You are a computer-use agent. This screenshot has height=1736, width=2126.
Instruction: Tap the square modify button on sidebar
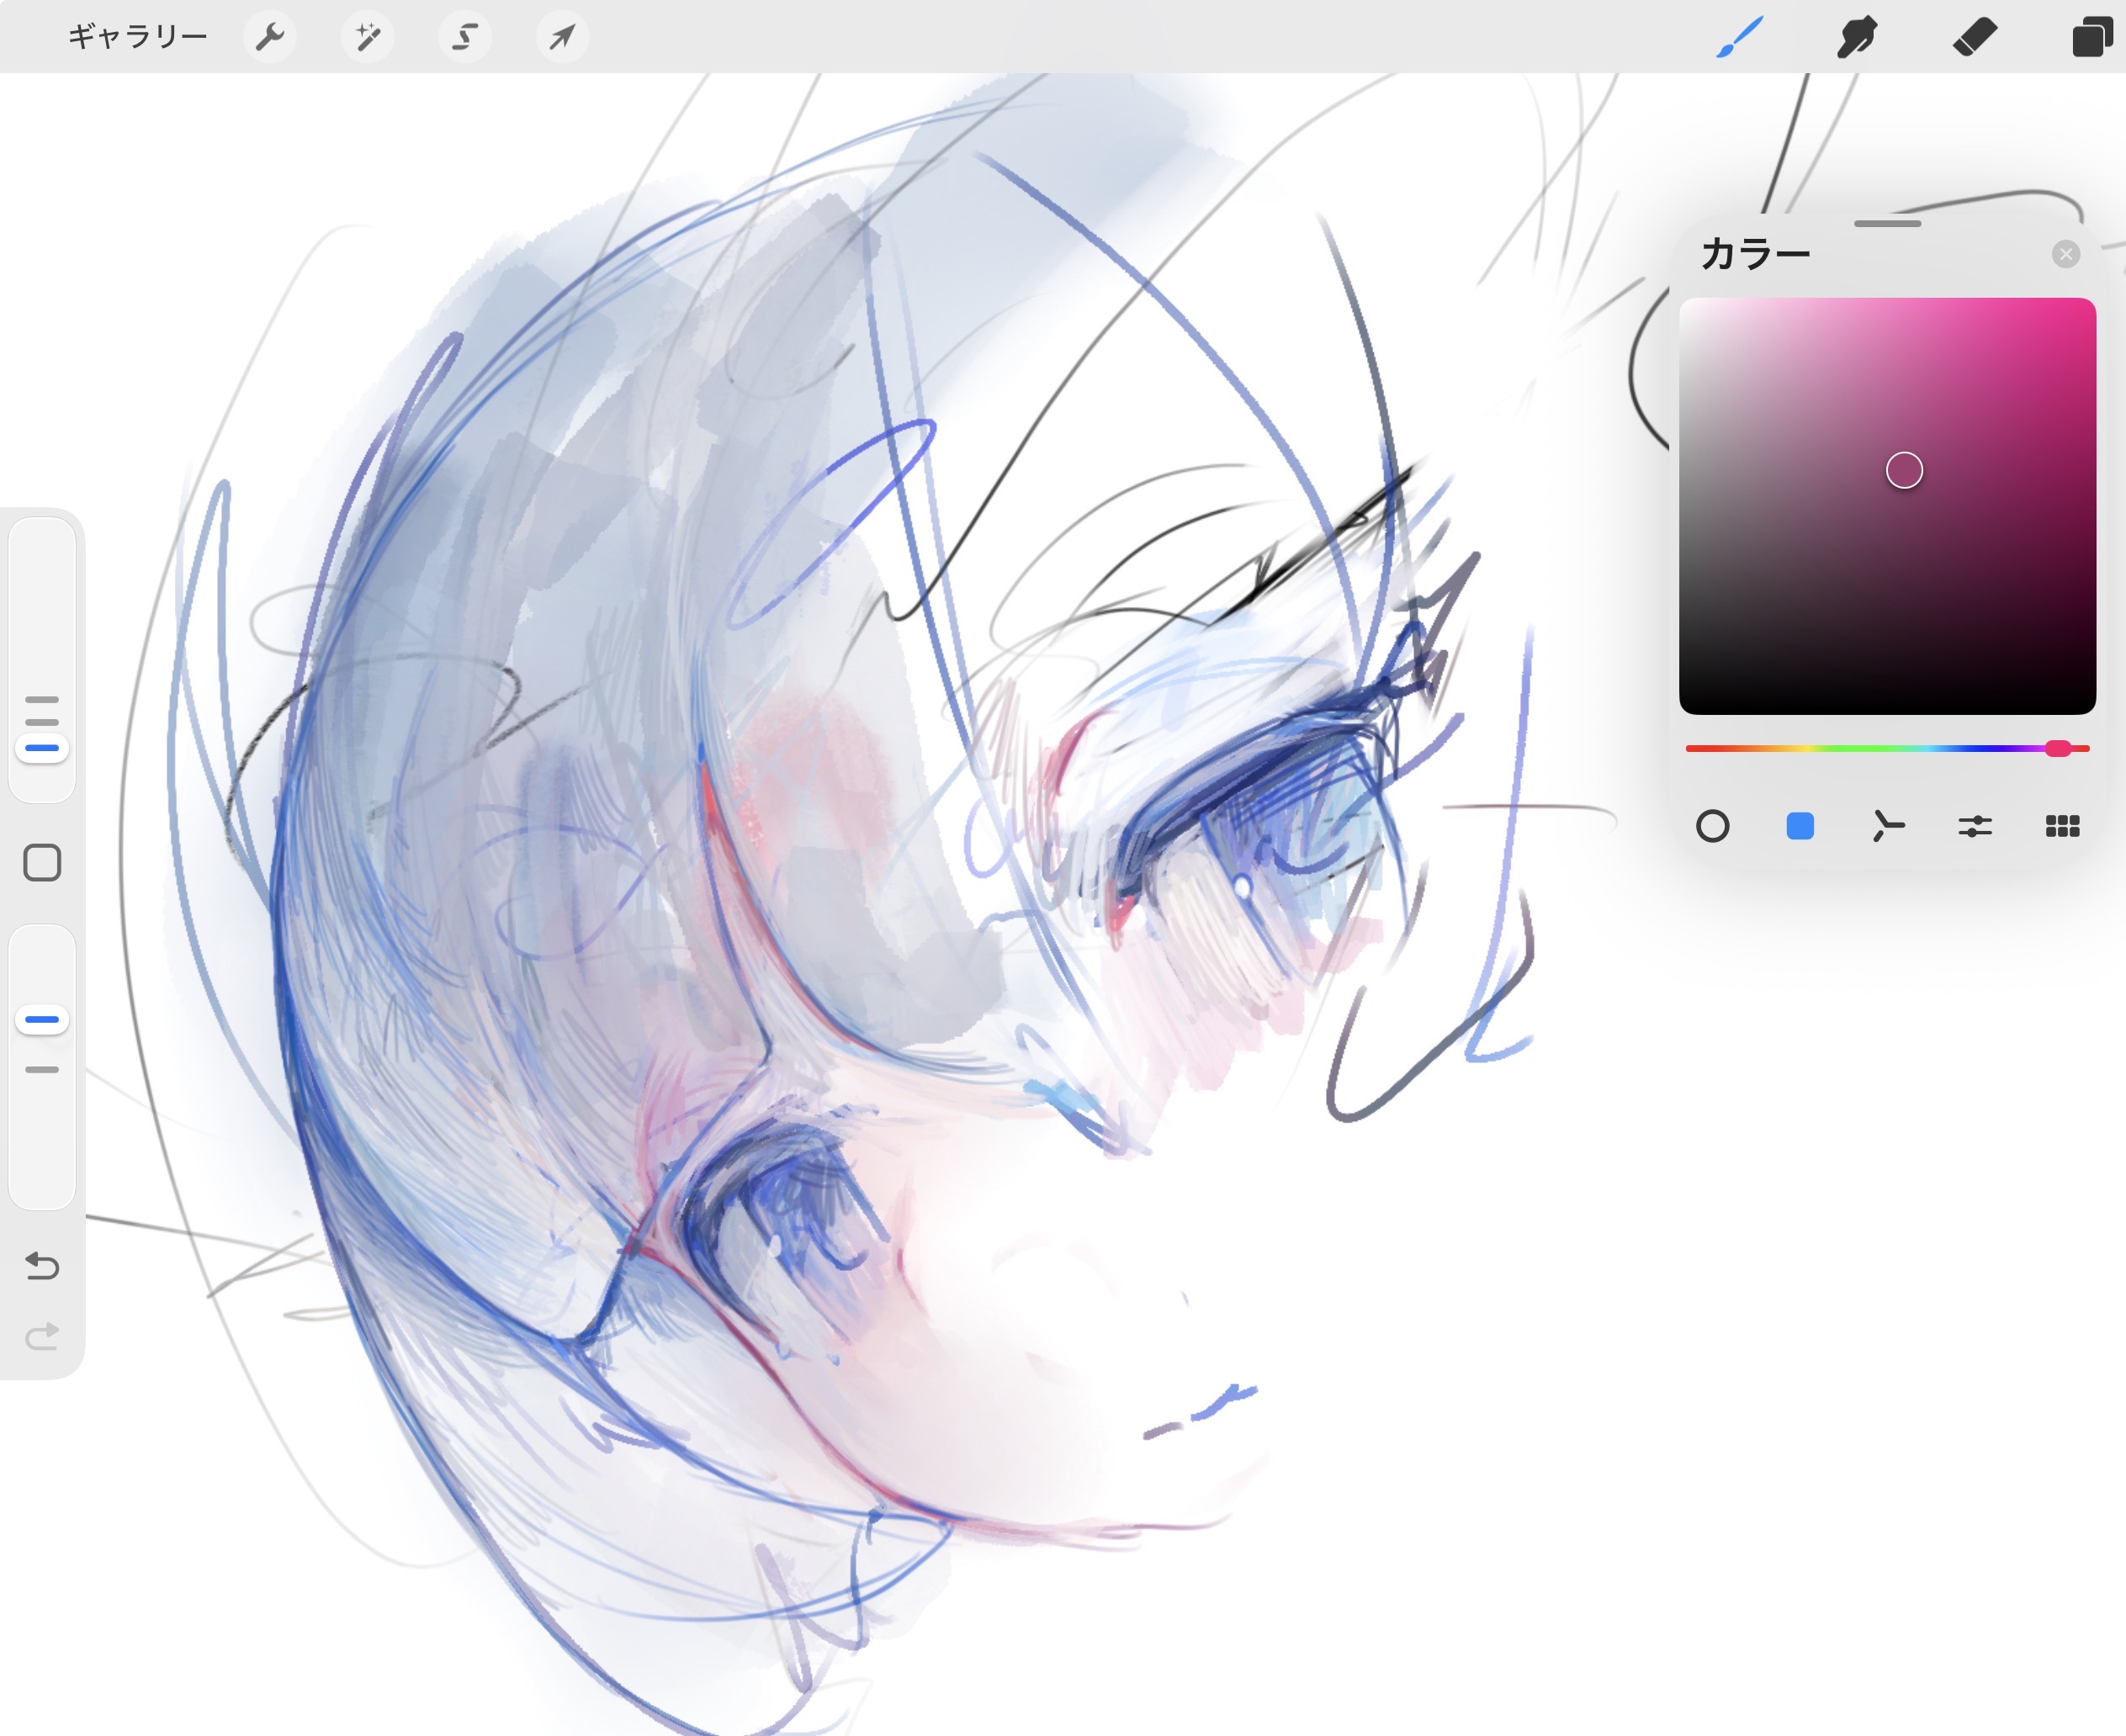[42, 862]
